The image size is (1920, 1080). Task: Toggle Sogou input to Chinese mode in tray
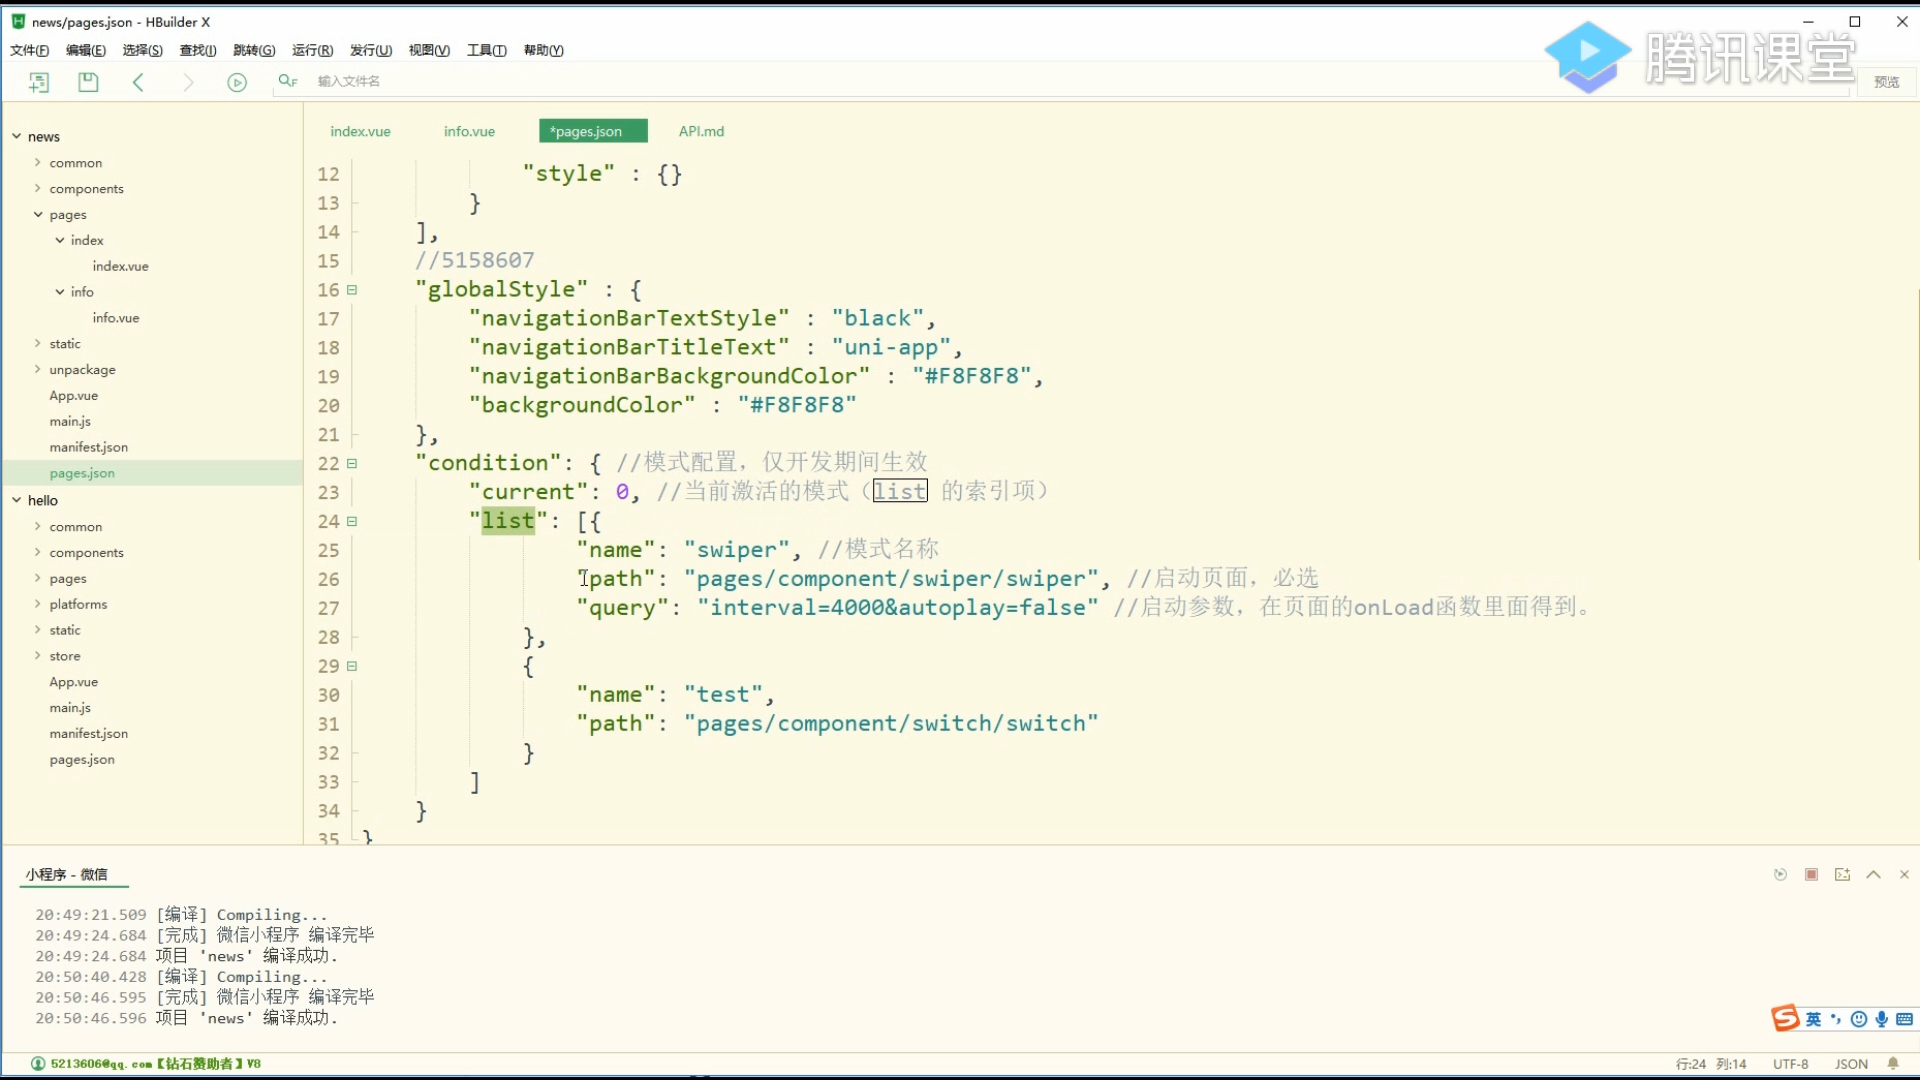tap(1813, 1019)
